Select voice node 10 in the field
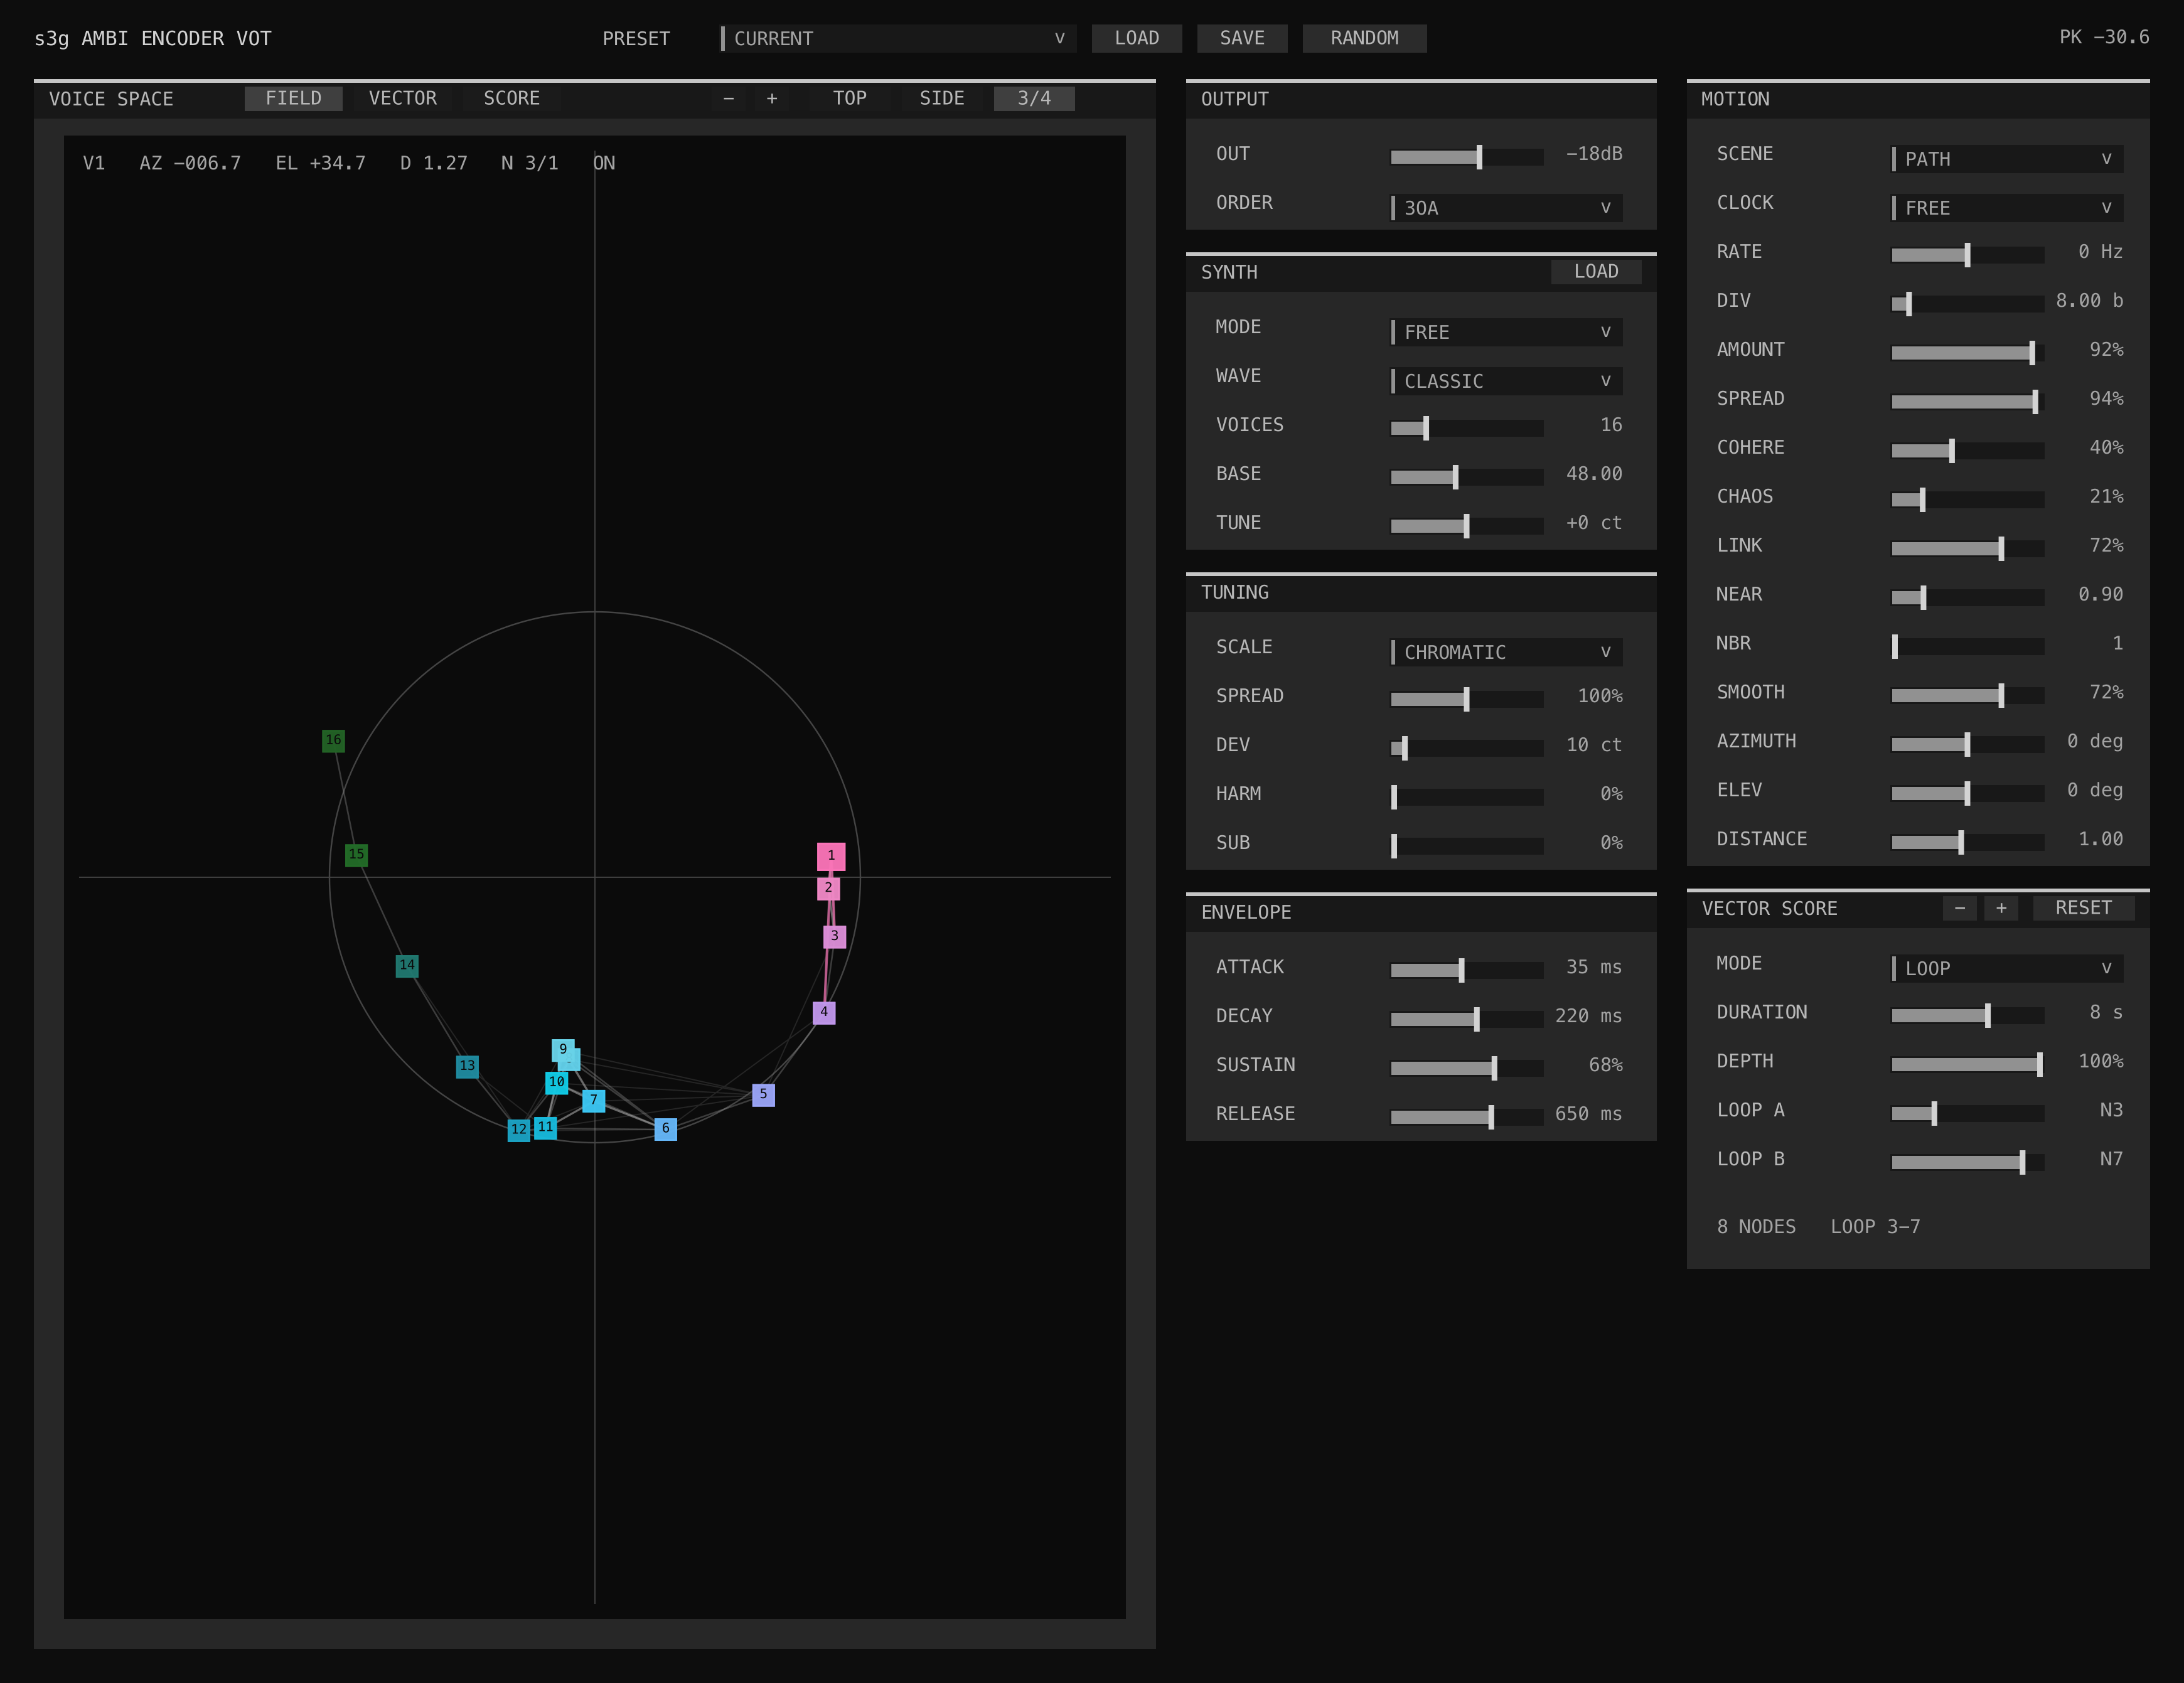This screenshot has width=2184, height=1683. click(556, 1082)
